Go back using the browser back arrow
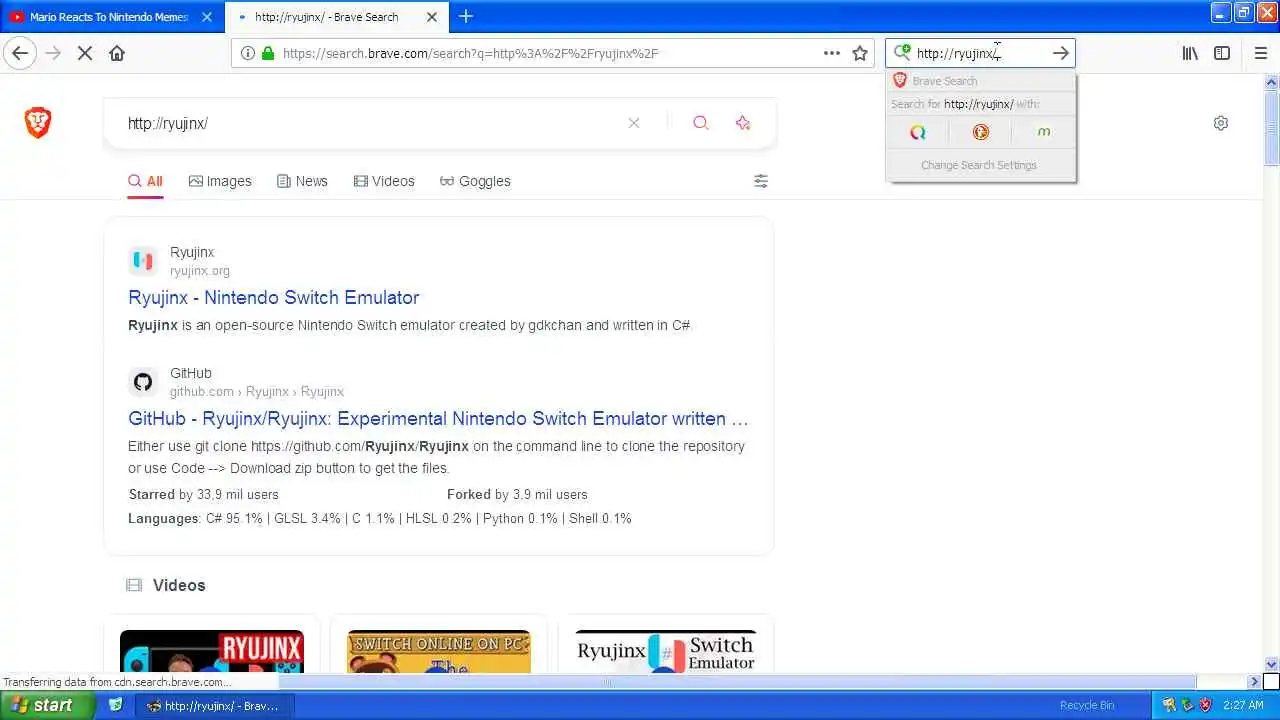This screenshot has height=720, width=1280. 20,53
